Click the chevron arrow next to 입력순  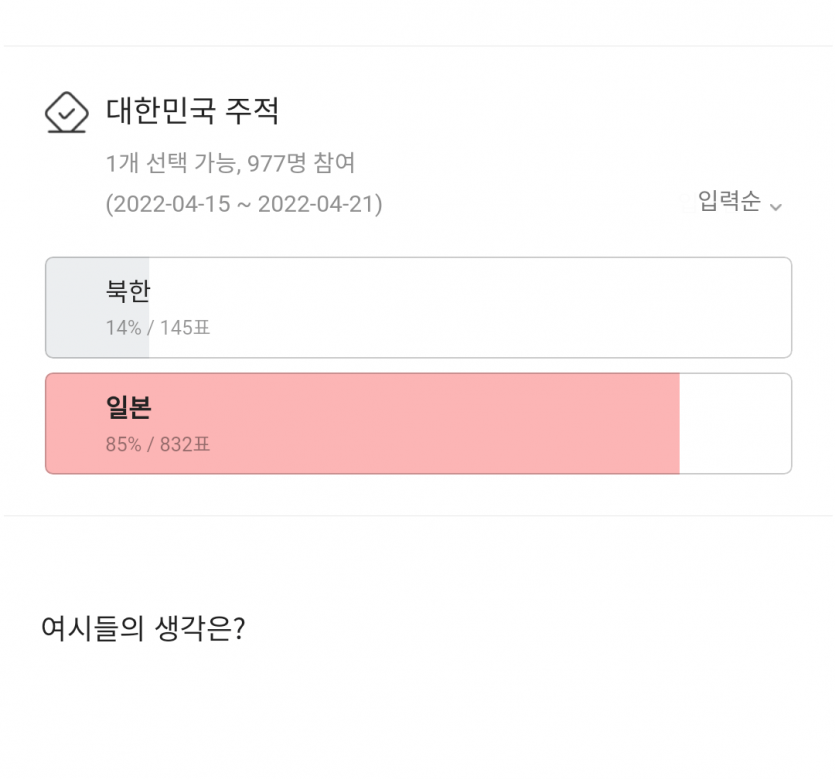[776, 207]
